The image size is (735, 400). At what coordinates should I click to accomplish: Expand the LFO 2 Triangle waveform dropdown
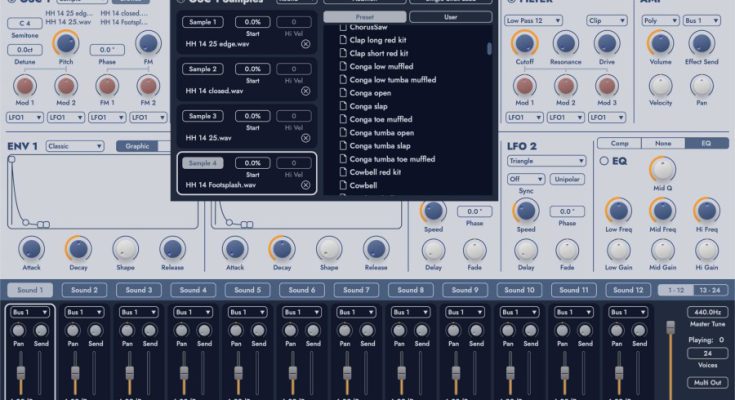[545, 161]
